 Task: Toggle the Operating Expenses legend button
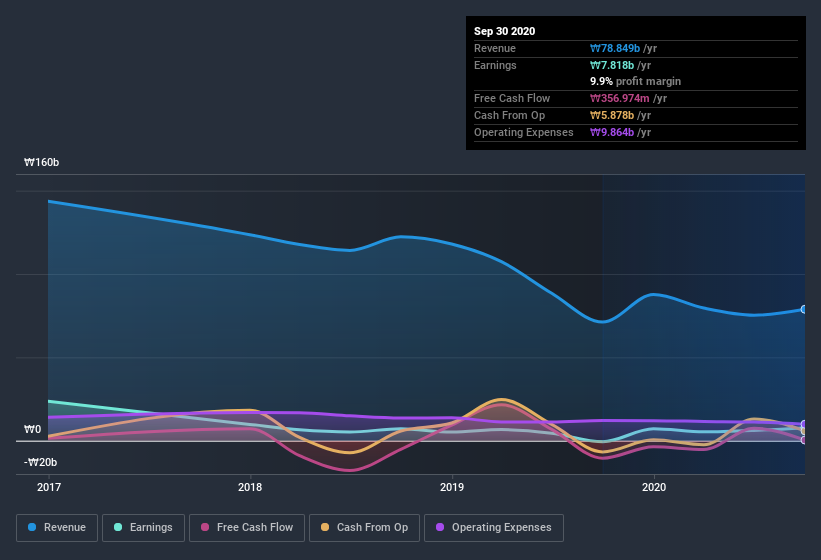(x=494, y=528)
